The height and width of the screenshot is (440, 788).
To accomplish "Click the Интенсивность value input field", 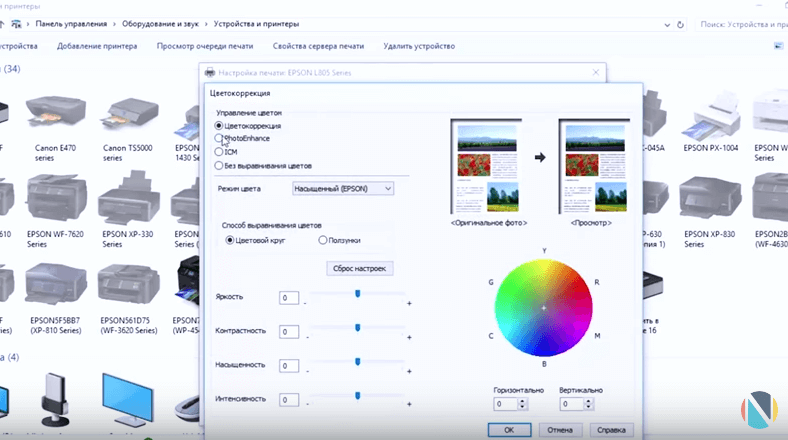I will pyautogui.click(x=289, y=400).
